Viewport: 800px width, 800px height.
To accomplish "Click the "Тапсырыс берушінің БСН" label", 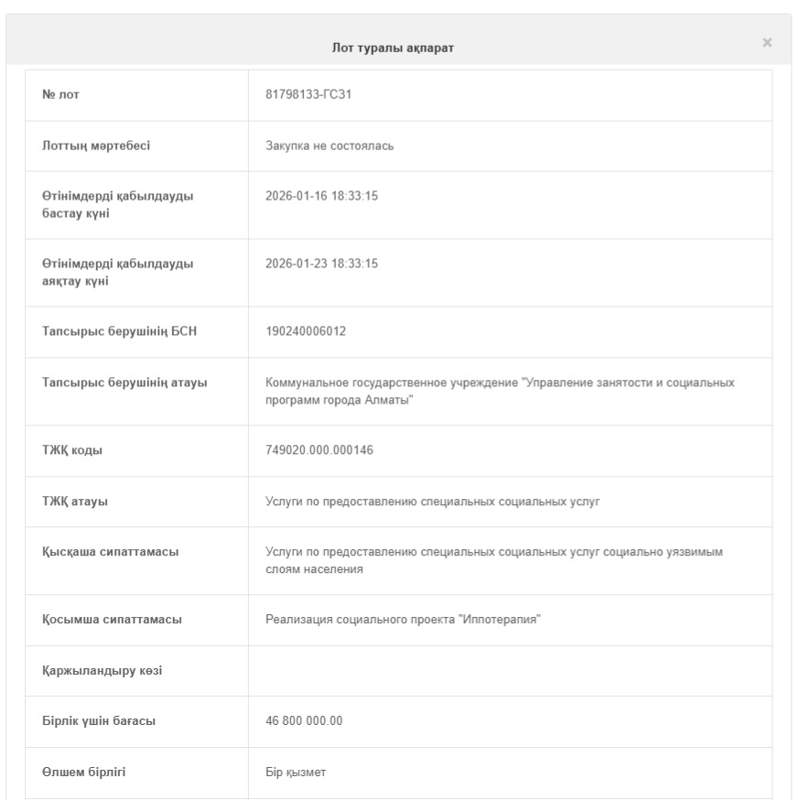I will [119, 331].
